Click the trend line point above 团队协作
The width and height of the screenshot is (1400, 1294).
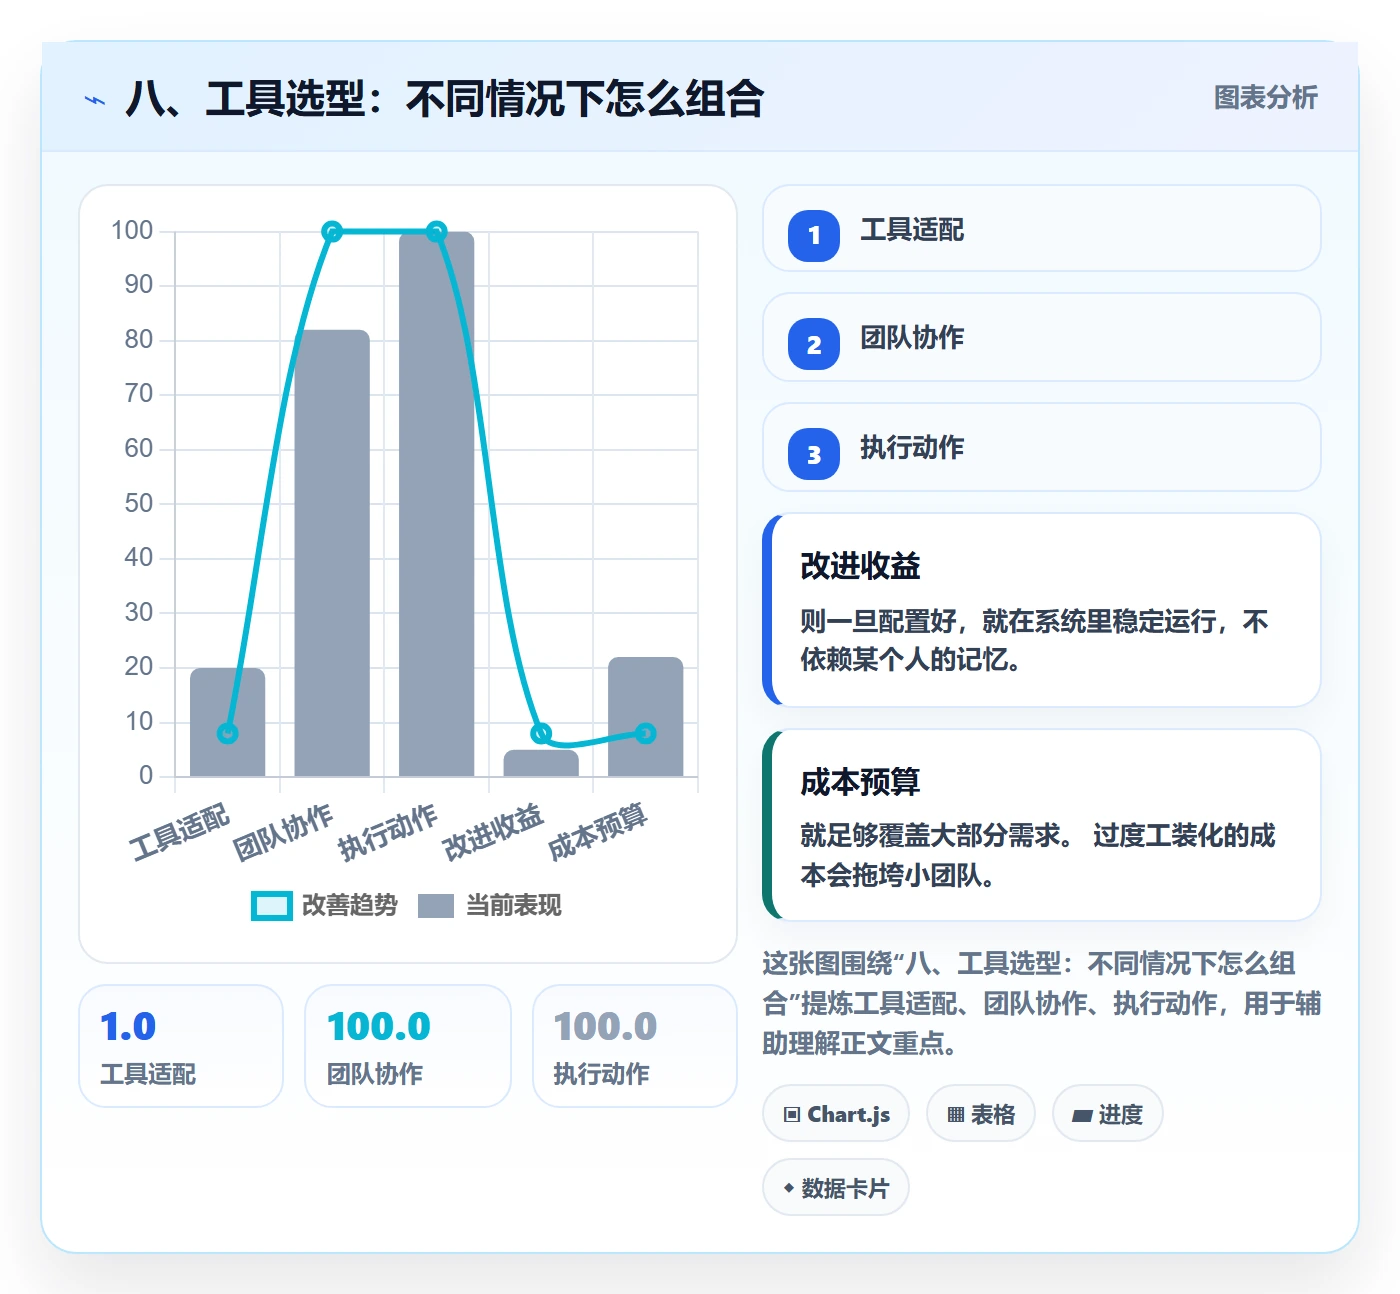pyautogui.click(x=332, y=232)
